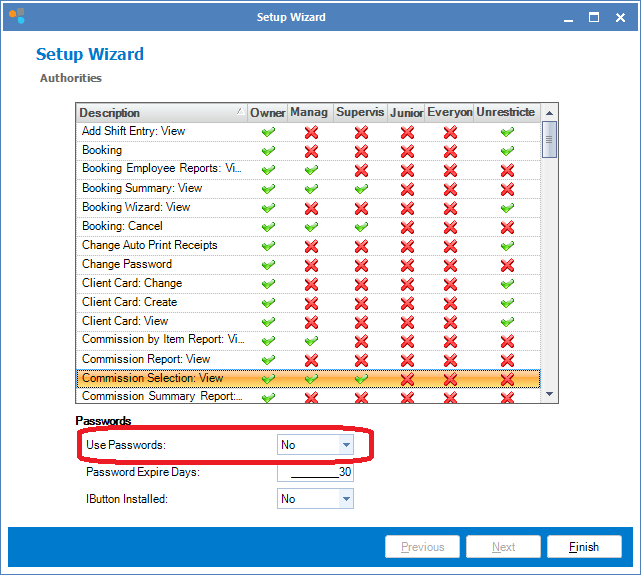This screenshot has height=575, width=641.
Task: Click Owner green check for Client Card: Change
Action: 267,284
